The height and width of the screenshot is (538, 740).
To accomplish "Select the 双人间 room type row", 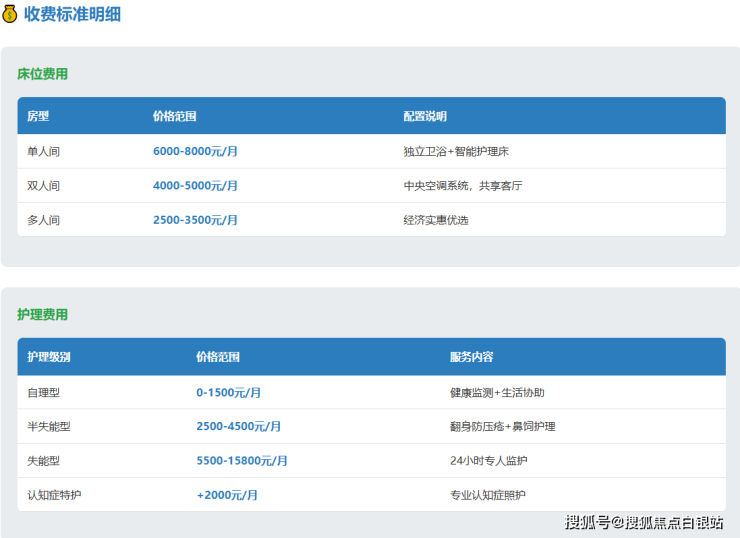I will pos(44,186).
